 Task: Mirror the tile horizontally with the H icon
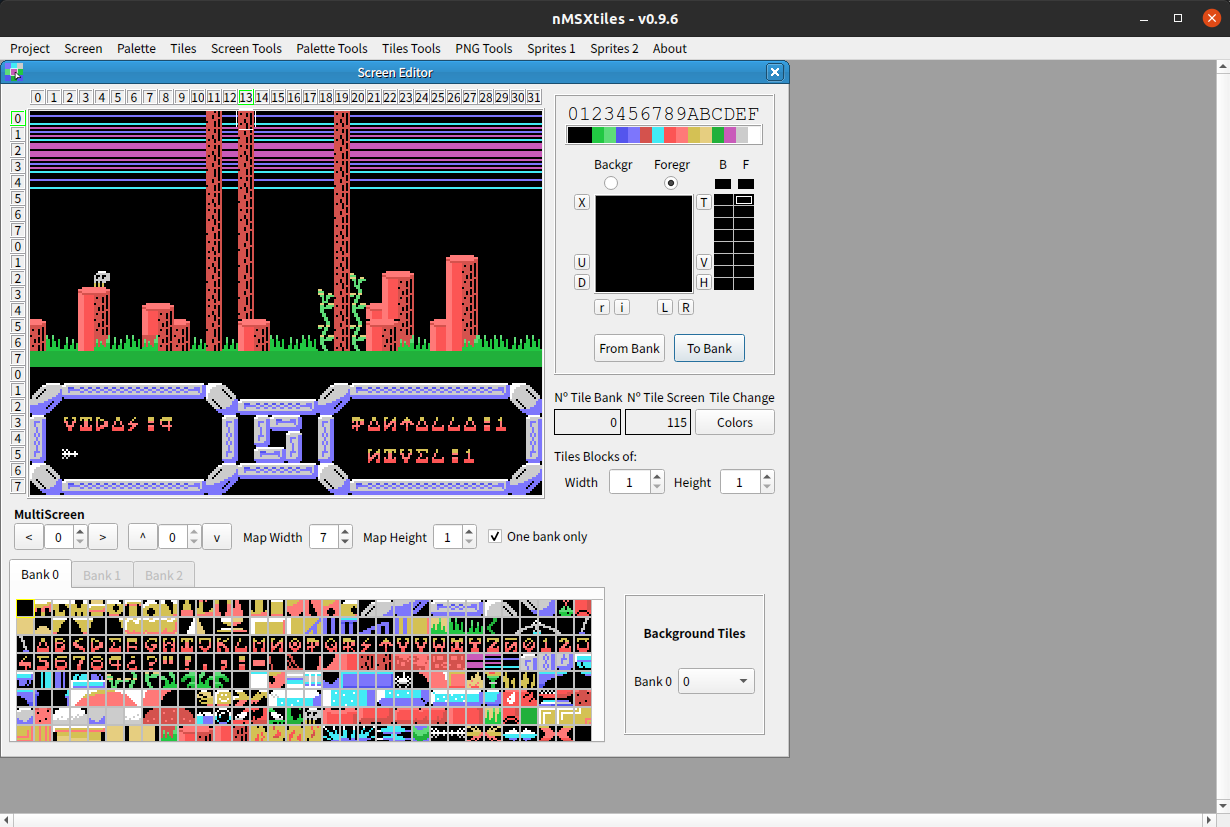coord(703,281)
